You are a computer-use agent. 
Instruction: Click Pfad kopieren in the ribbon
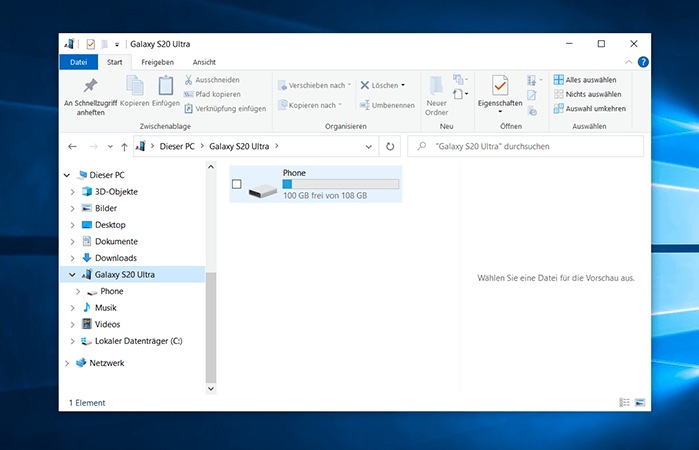pyautogui.click(x=213, y=94)
